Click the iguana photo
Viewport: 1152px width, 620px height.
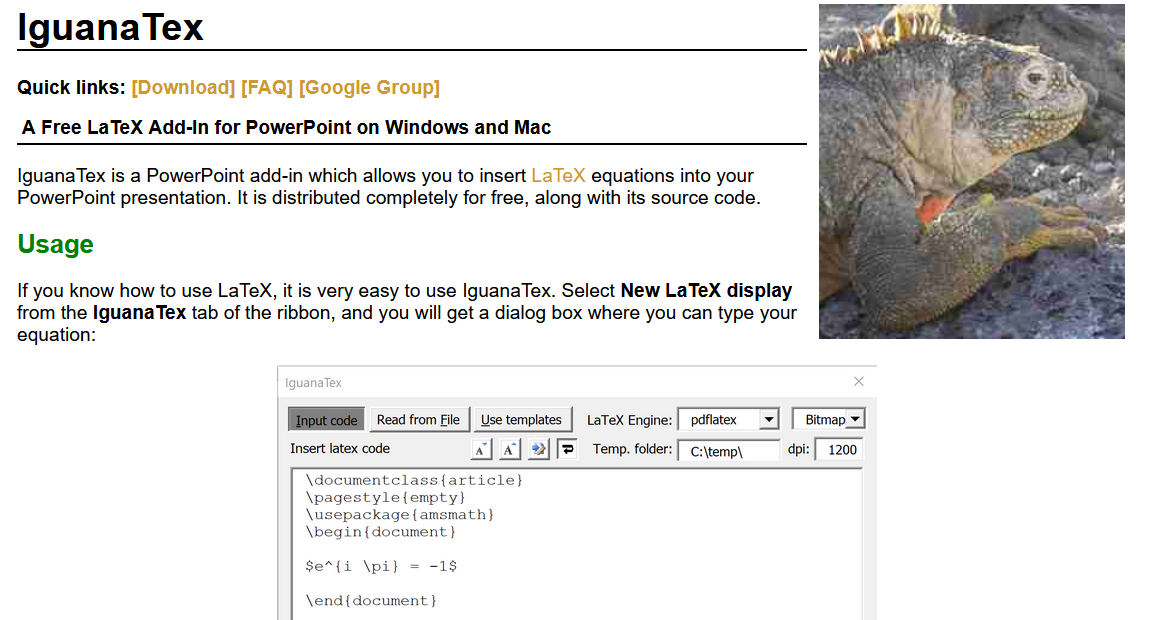[x=971, y=171]
